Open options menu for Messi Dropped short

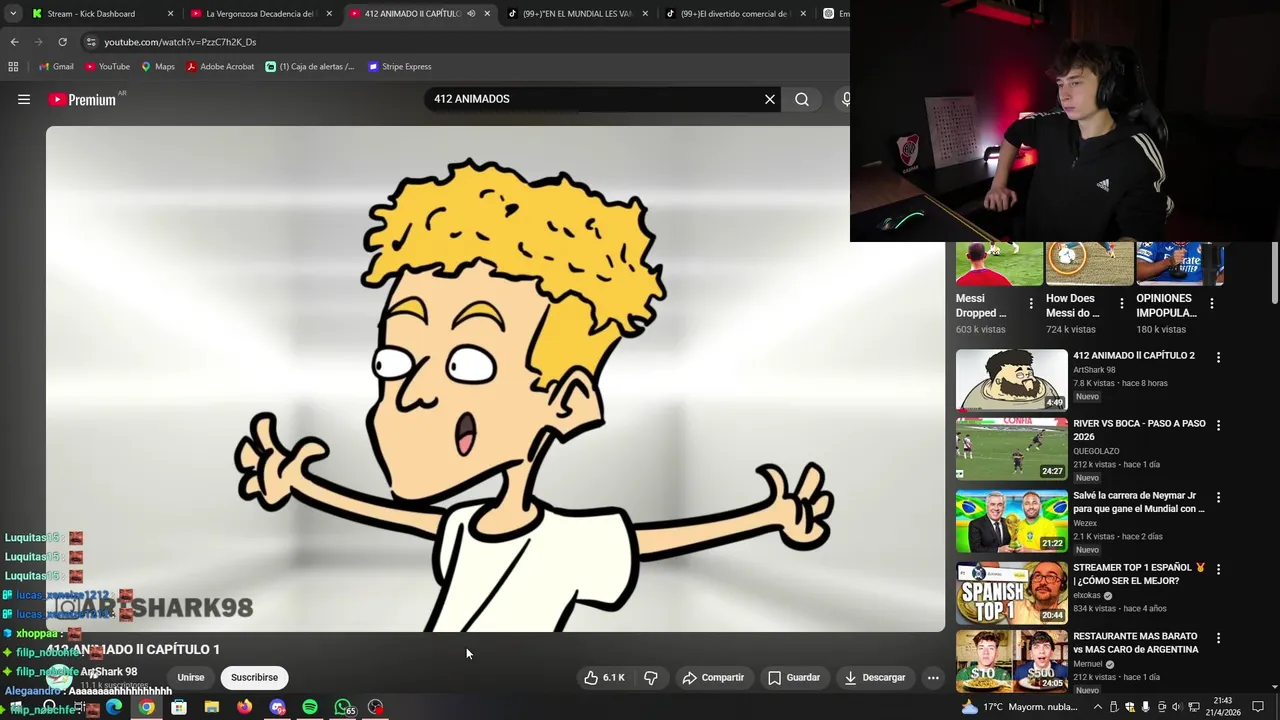[1031, 303]
